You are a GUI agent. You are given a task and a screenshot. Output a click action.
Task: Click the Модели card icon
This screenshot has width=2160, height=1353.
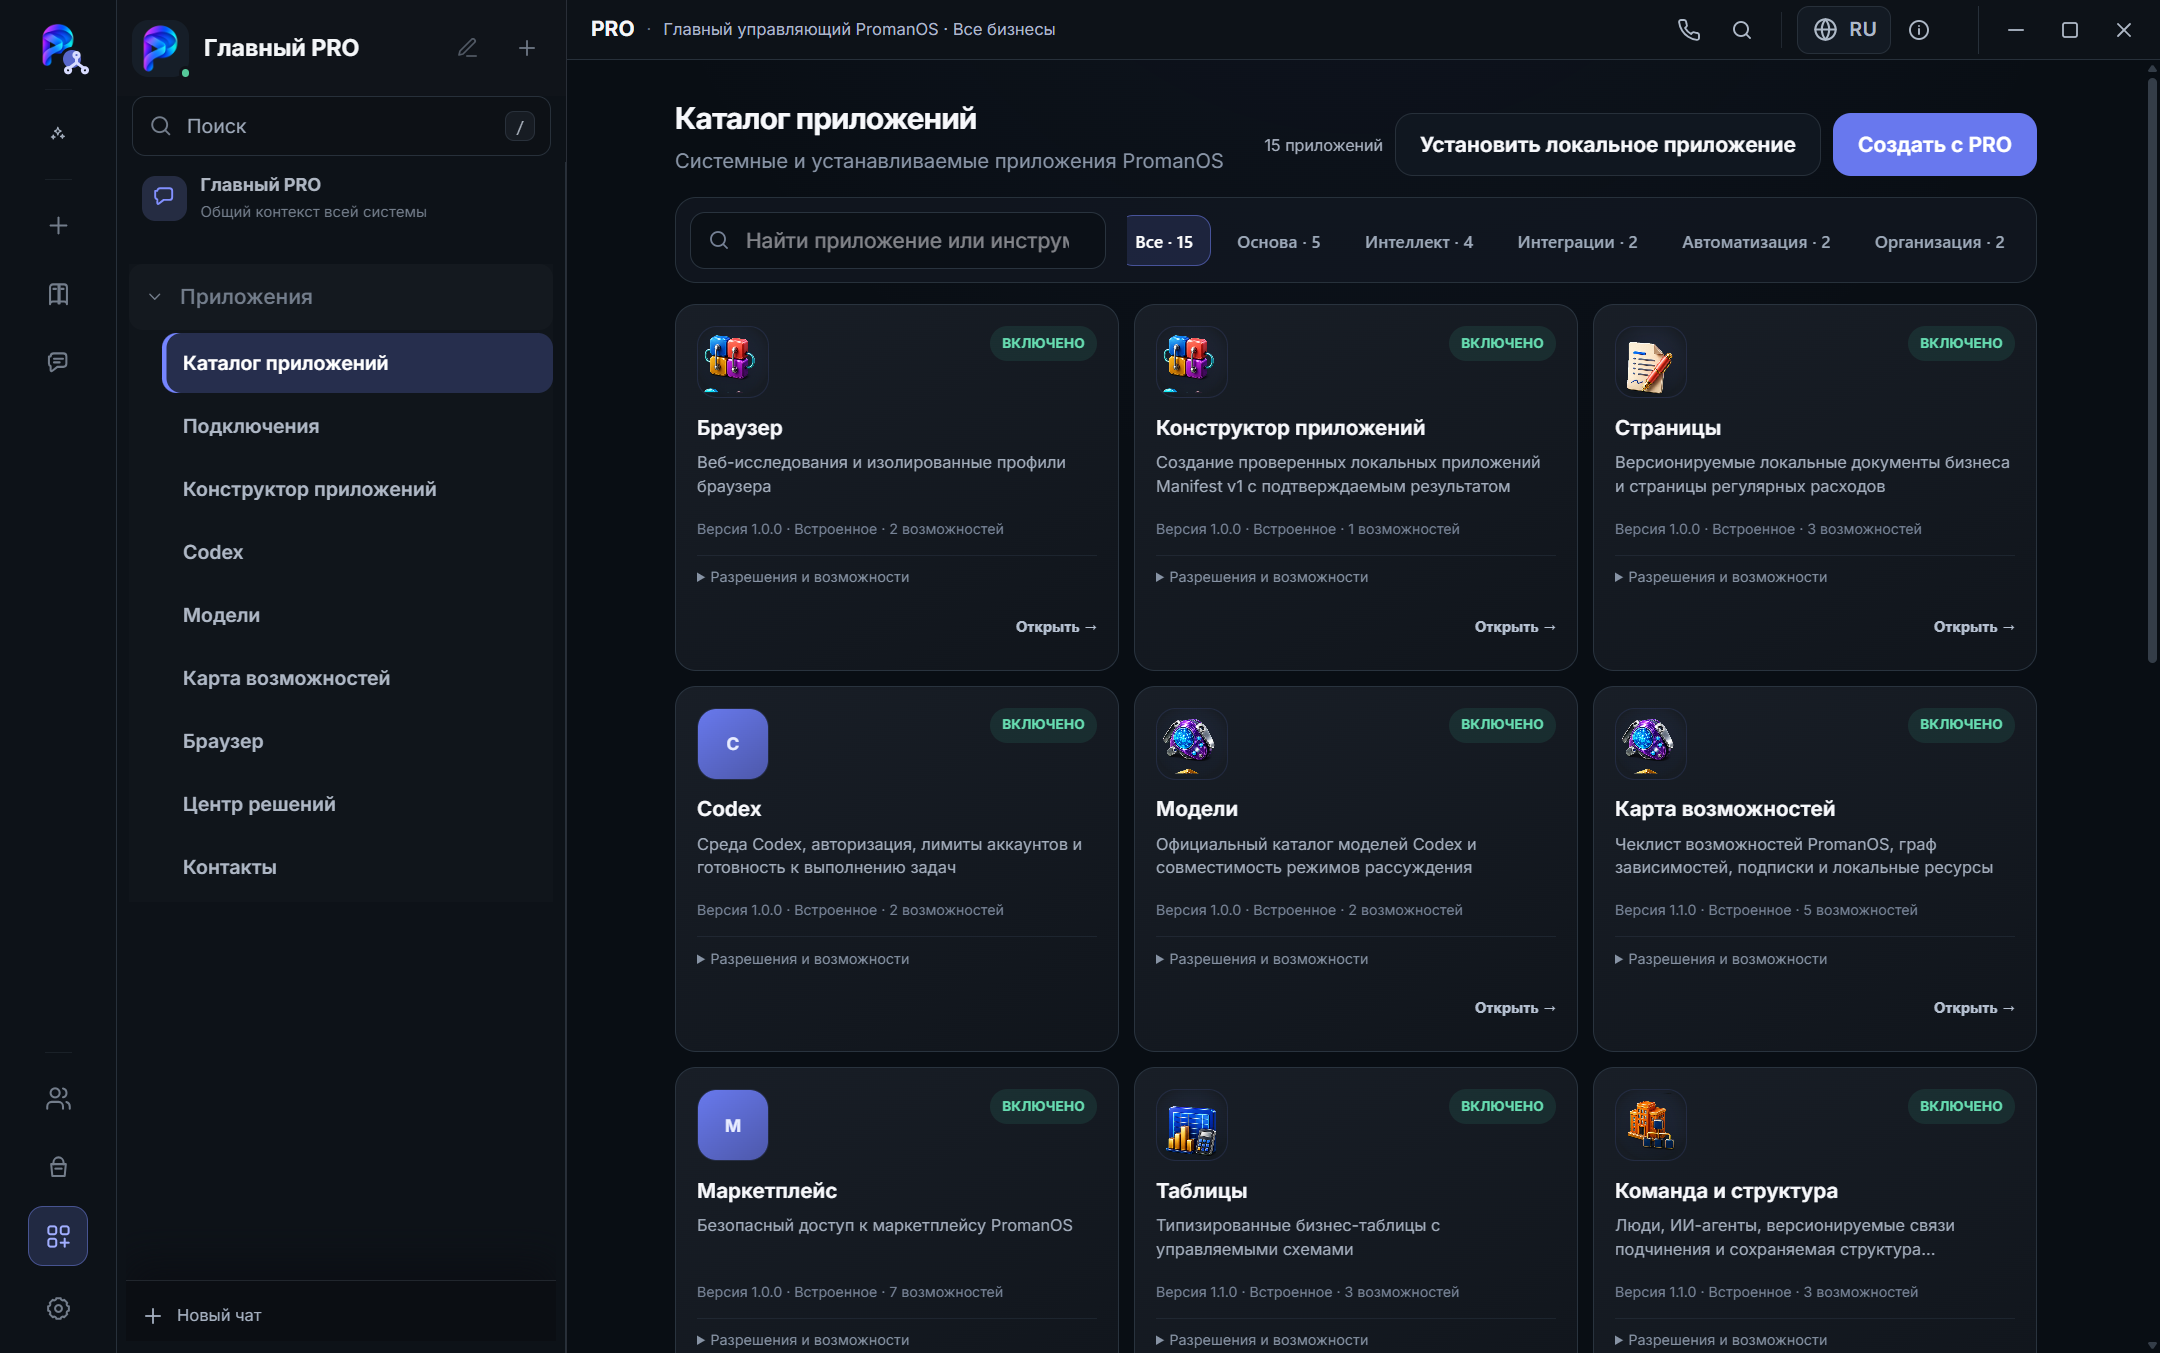click(1191, 744)
